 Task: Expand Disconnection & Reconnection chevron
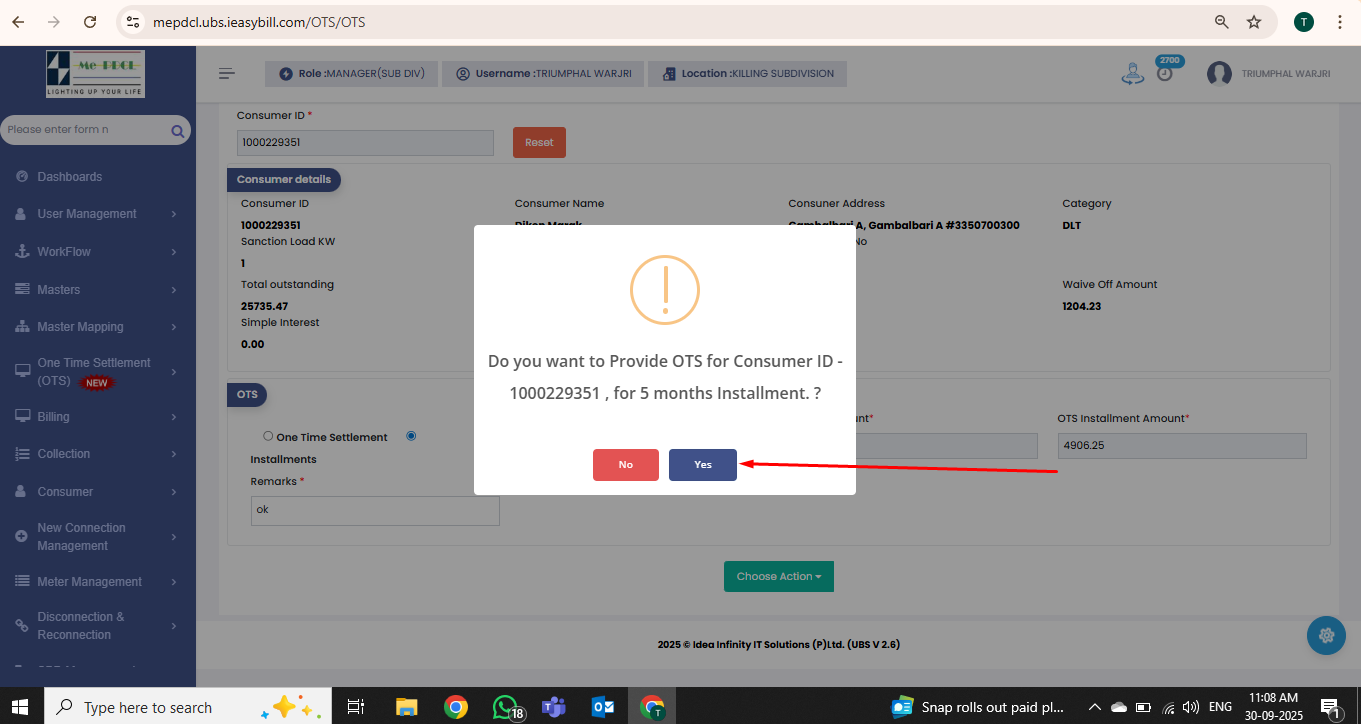pyautogui.click(x=174, y=626)
